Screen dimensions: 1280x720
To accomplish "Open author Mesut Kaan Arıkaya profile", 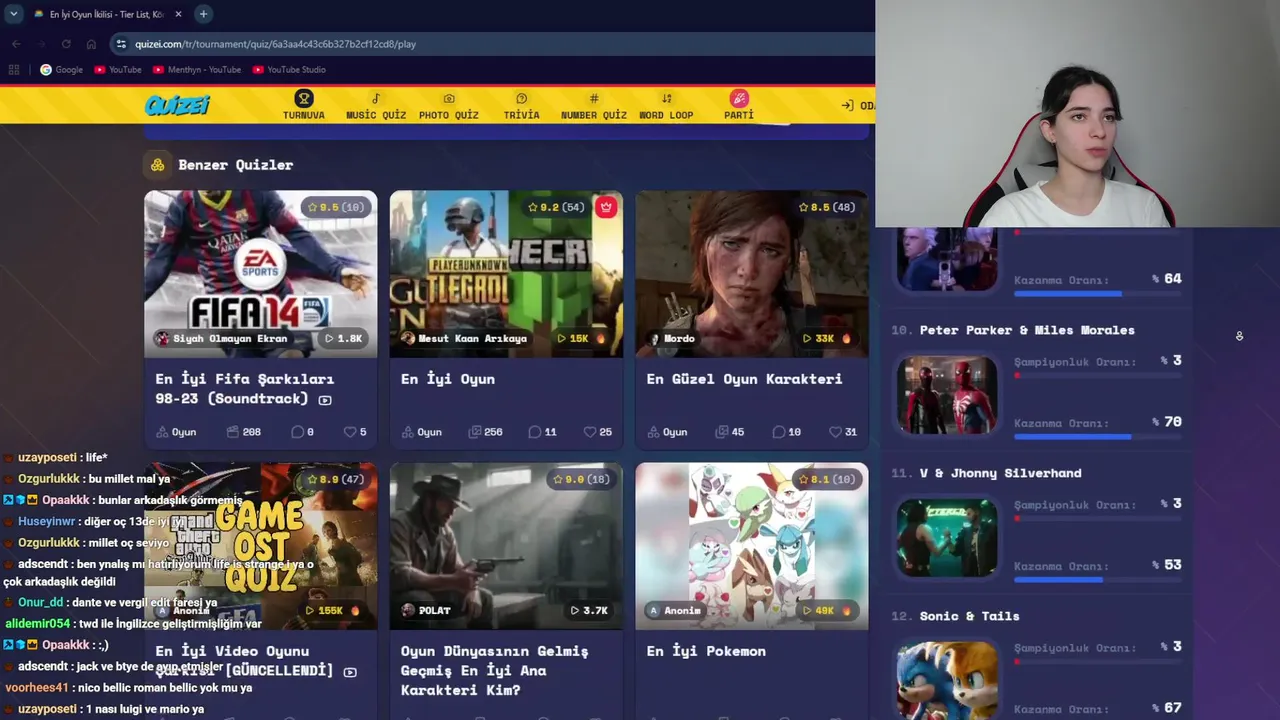I will tap(464, 338).
